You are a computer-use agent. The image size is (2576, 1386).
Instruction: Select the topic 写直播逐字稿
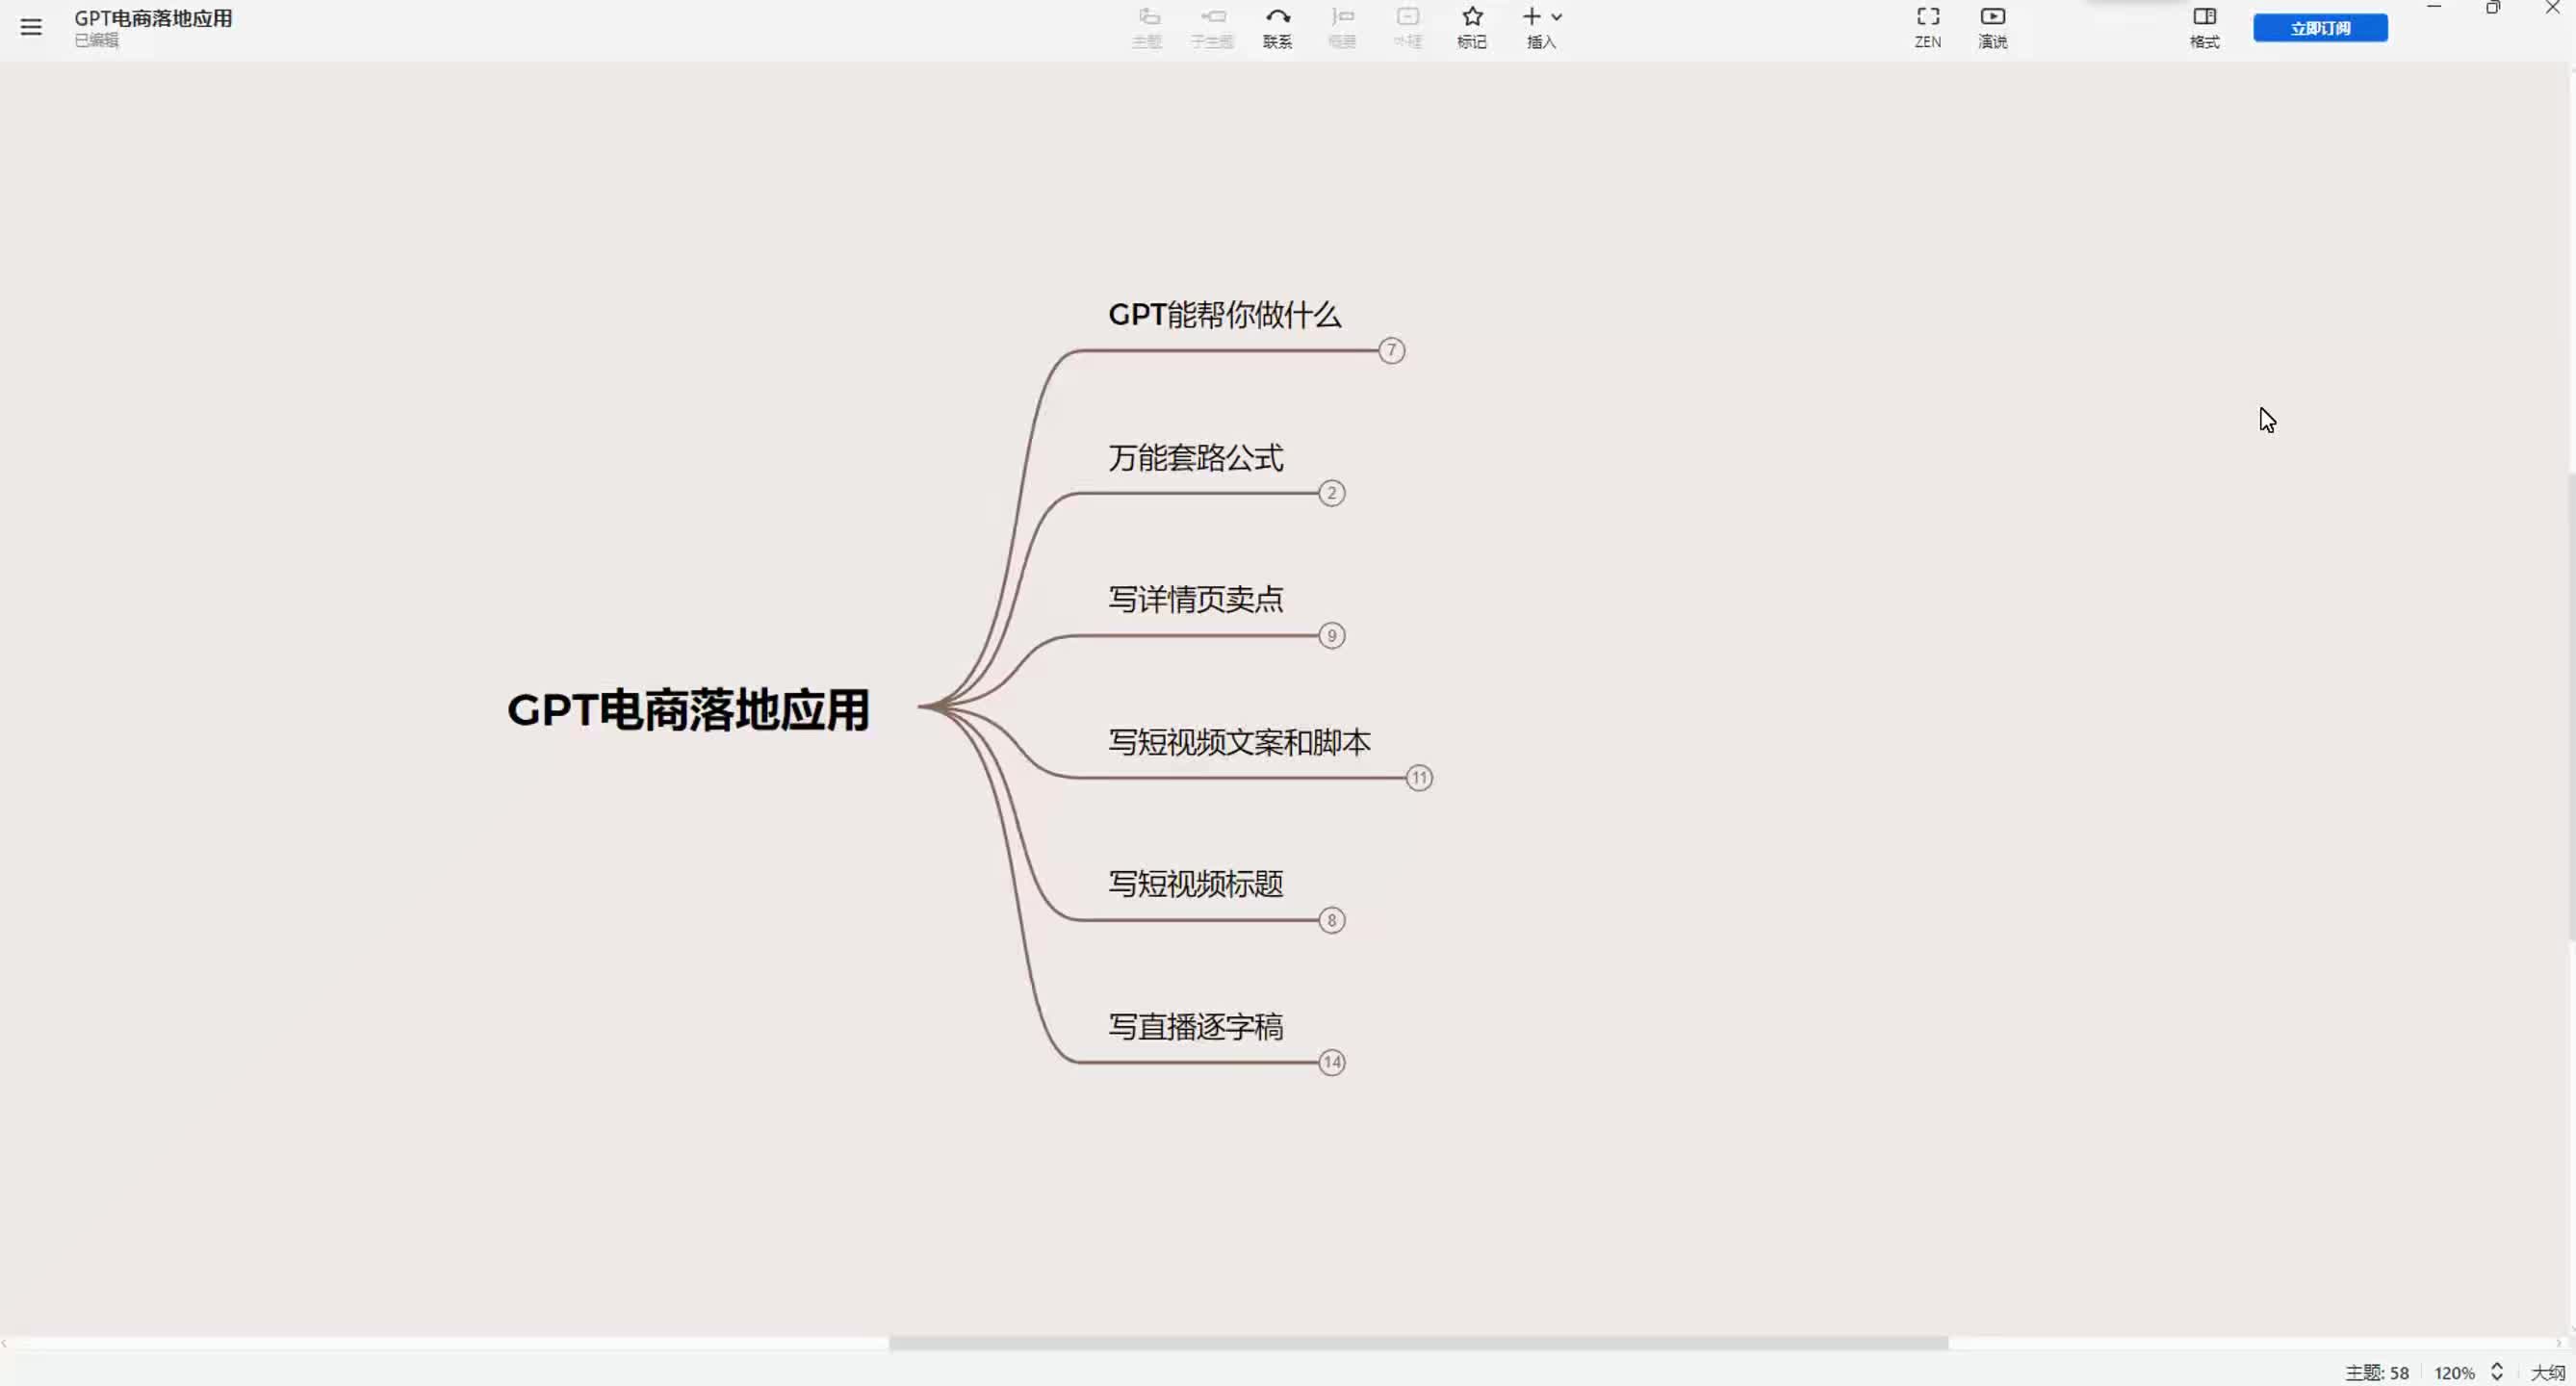(1195, 1027)
